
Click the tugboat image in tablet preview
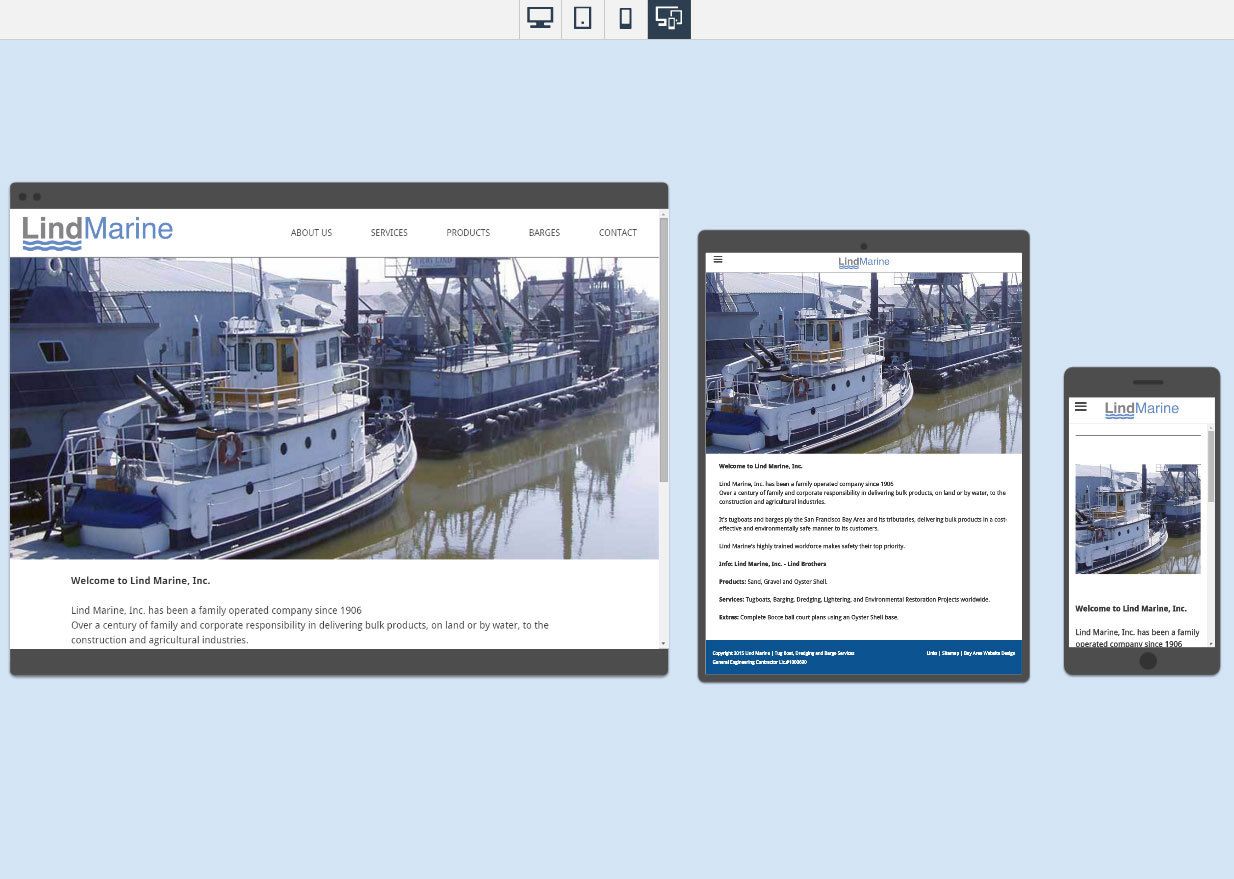[x=864, y=363]
